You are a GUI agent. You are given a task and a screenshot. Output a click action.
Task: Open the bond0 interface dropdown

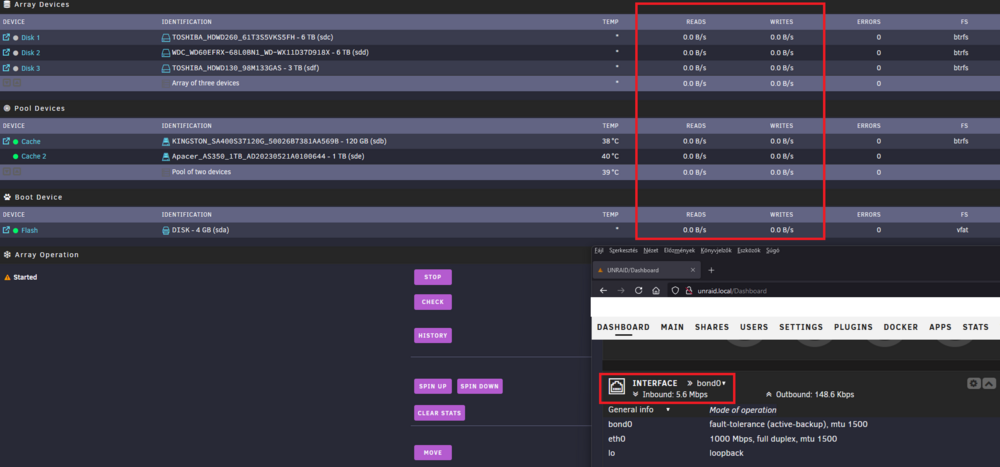click(x=711, y=383)
